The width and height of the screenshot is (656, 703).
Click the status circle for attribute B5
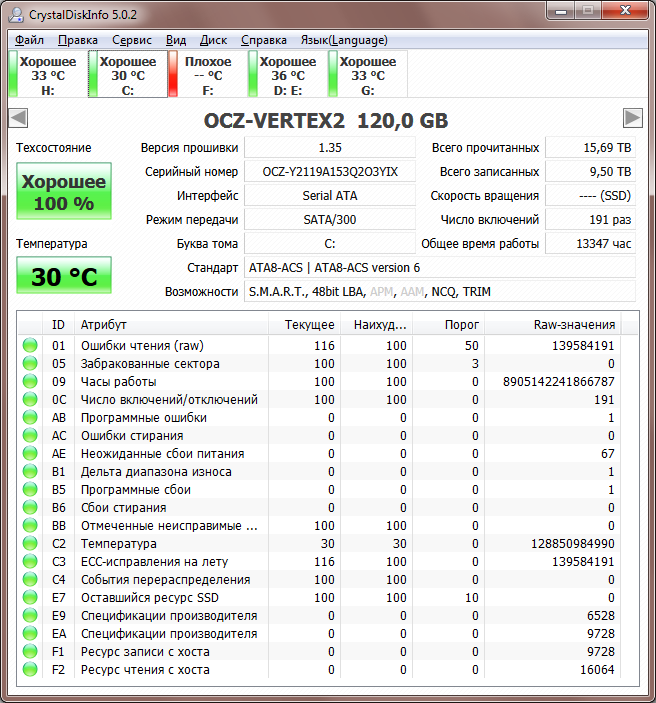coord(30,489)
